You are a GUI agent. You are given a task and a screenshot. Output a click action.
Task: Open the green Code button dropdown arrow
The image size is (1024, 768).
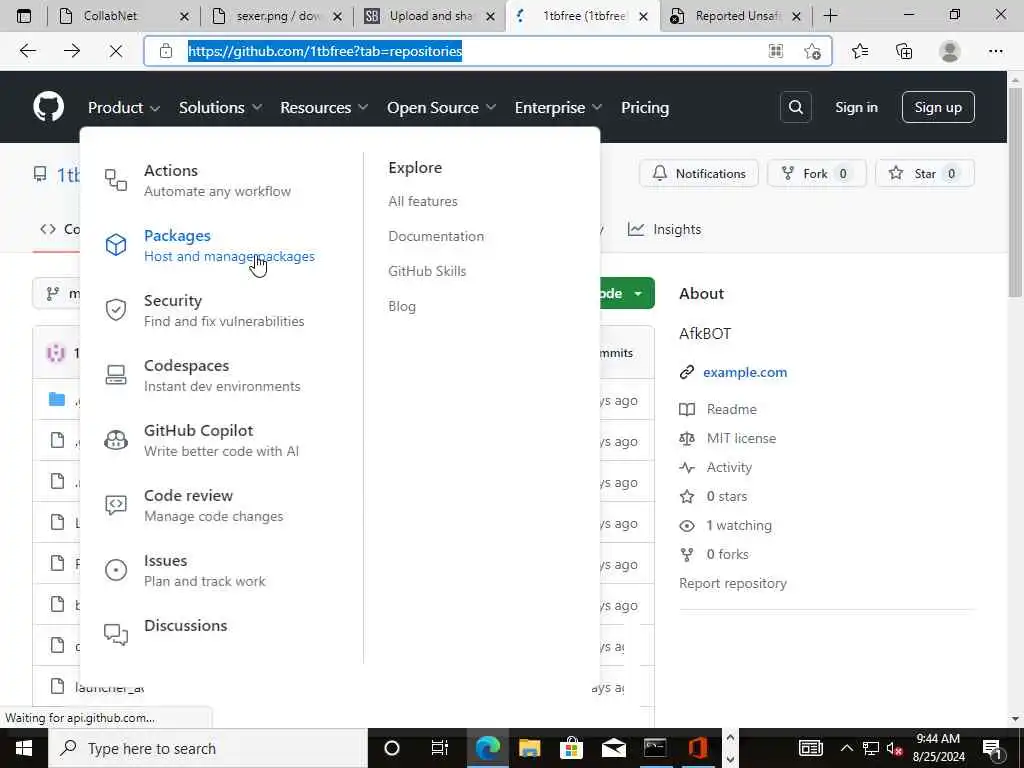[638, 294]
